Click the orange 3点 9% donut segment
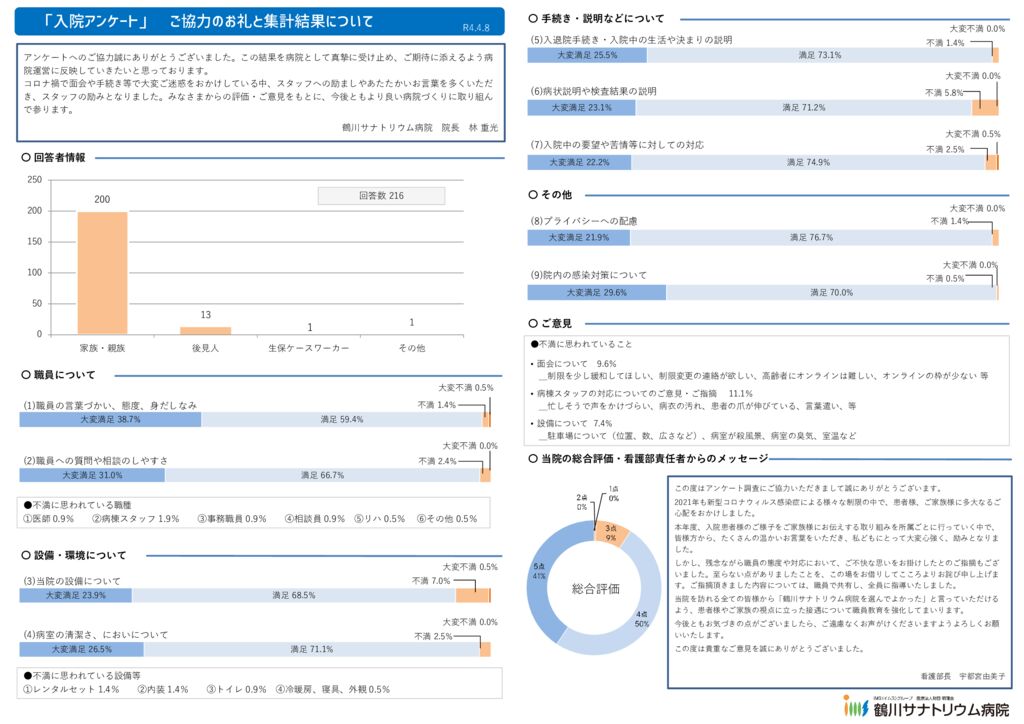1024x724 pixels. tap(612, 532)
